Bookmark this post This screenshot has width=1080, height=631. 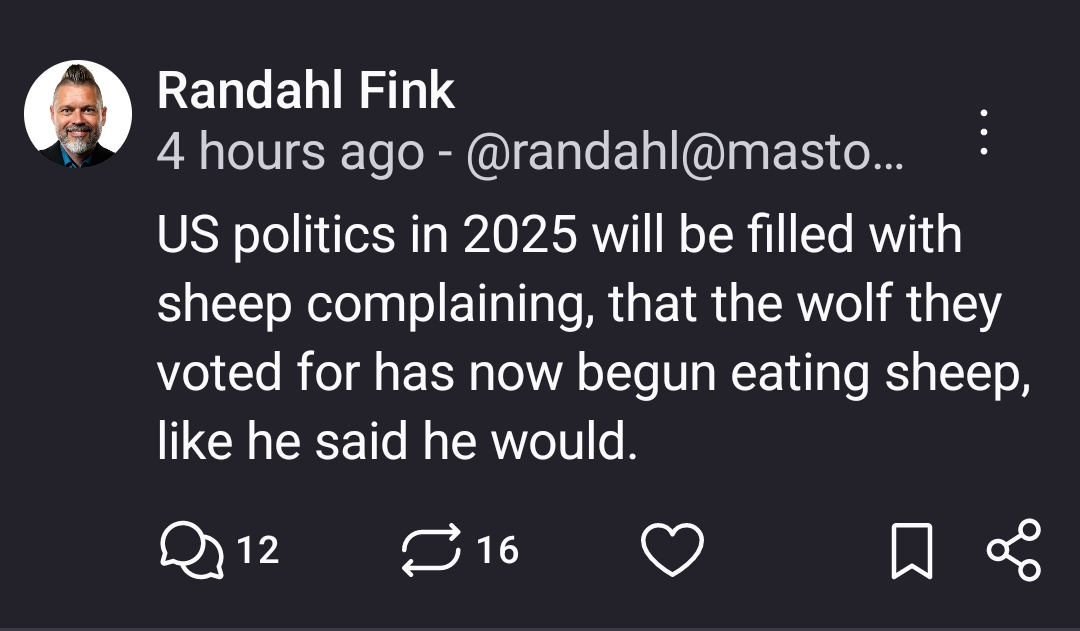coord(912,551)
